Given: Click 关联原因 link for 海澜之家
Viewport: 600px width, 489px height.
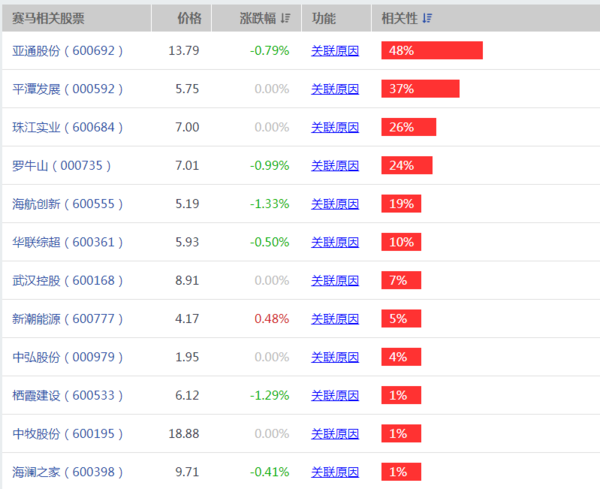Looking at the screenshot, I should [x=335, y=472].
